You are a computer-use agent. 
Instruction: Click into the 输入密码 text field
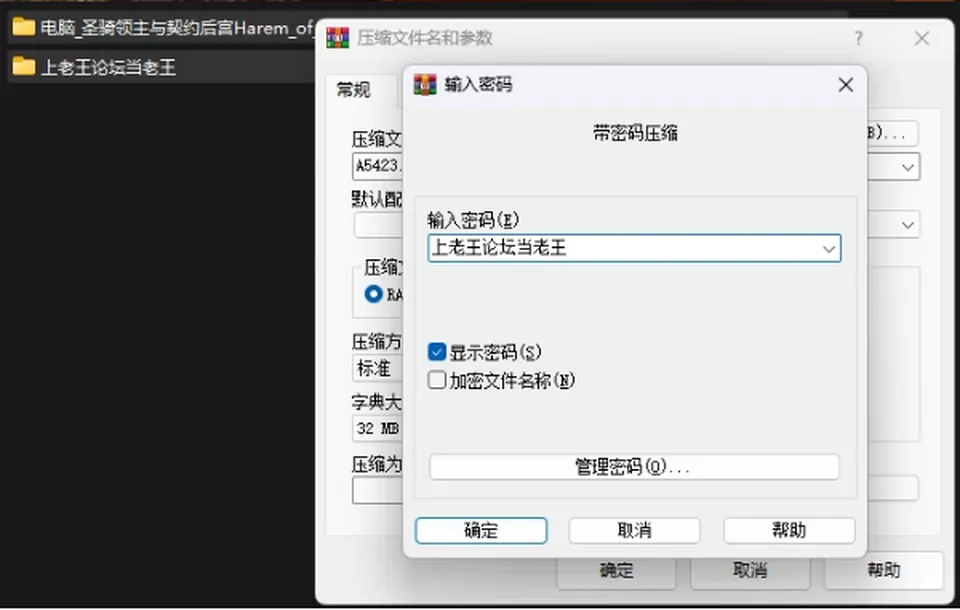pos(624,249)
